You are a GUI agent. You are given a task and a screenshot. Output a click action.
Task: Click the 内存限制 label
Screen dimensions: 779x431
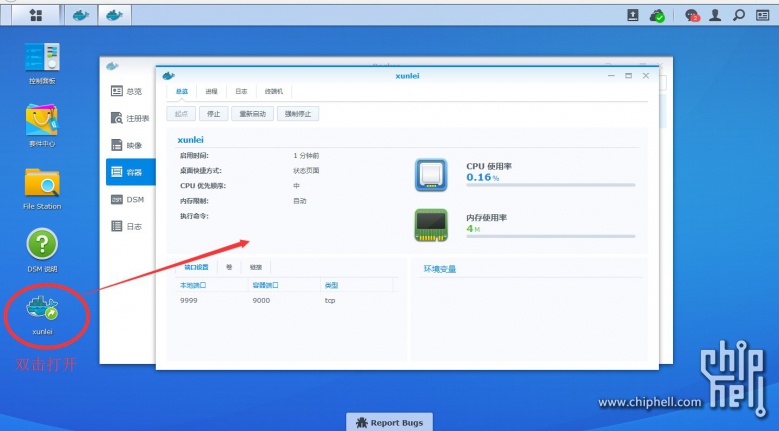tap(194, 201)
